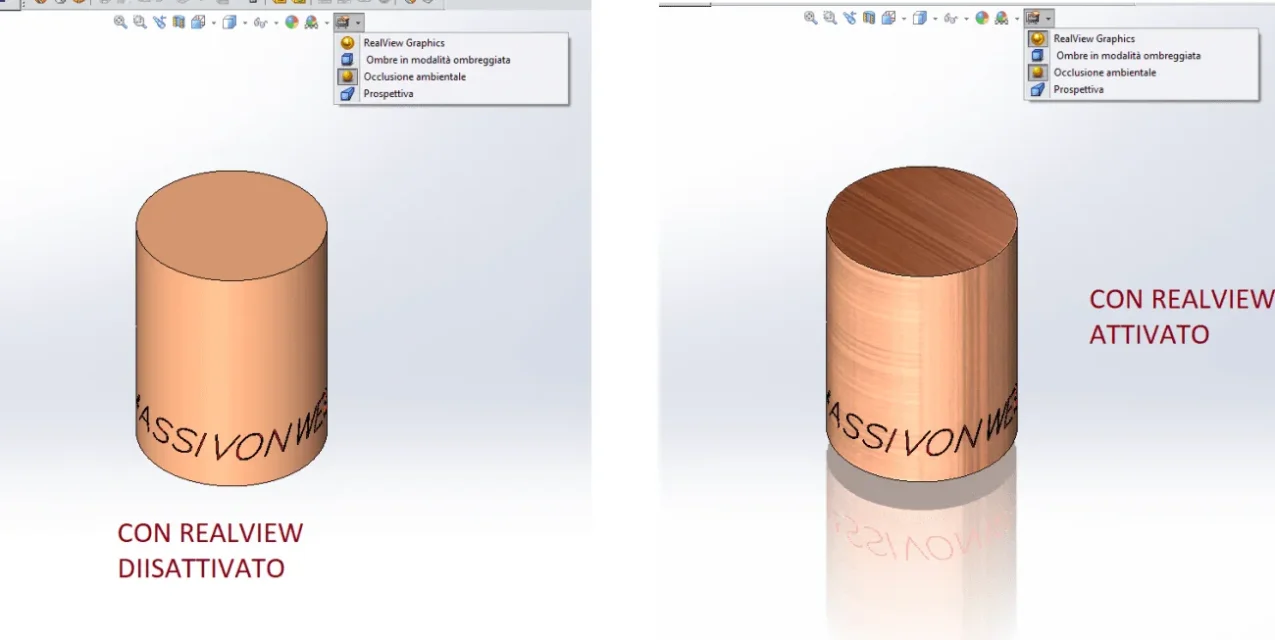The width and height of the screenshot is (1275, 640).
Task: Collapse View Settings arrow in RealView-attivato screenshot
Action: tap(1048, 19)
